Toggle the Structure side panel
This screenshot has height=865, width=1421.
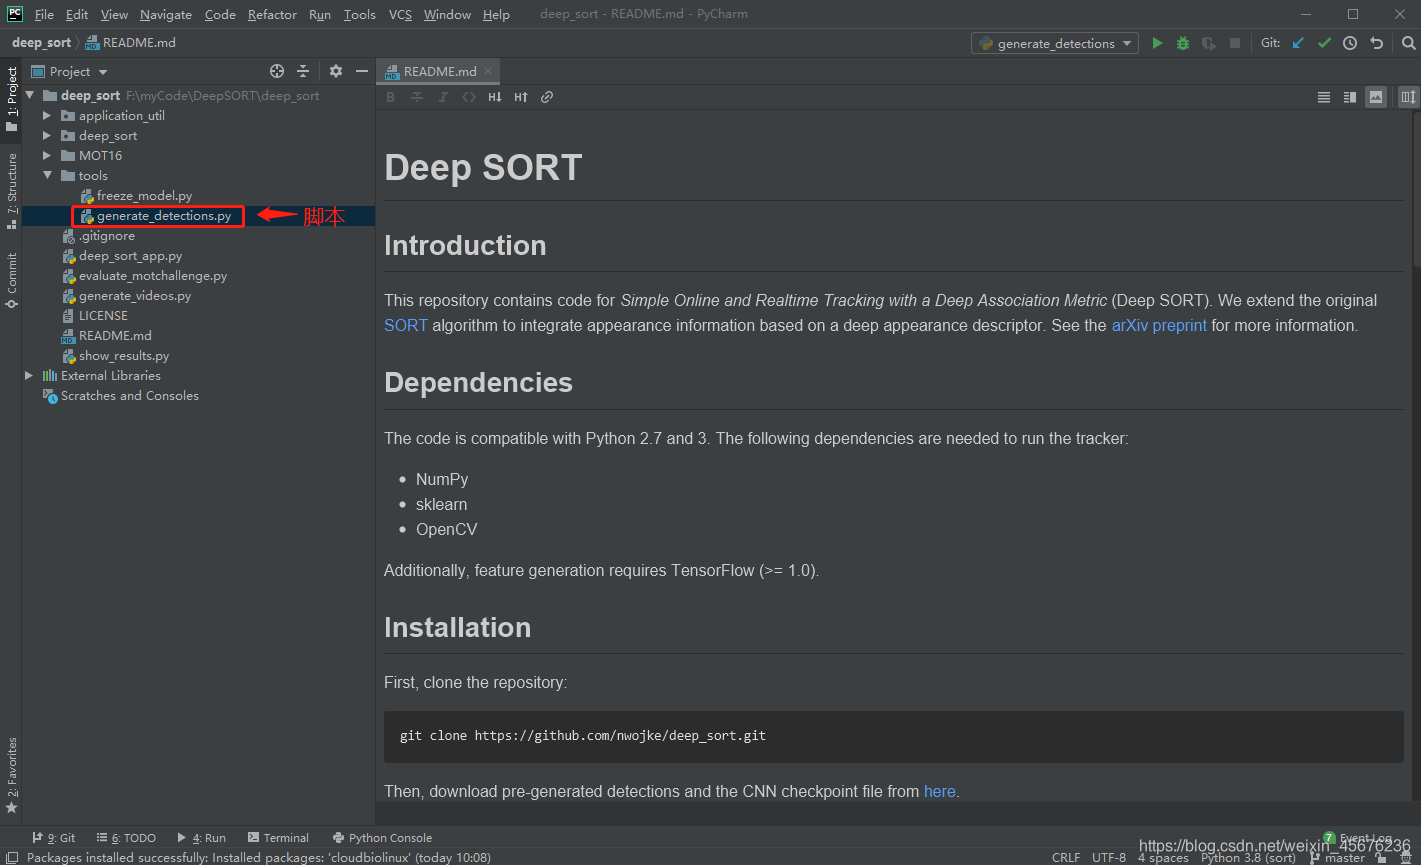point(12,191)
